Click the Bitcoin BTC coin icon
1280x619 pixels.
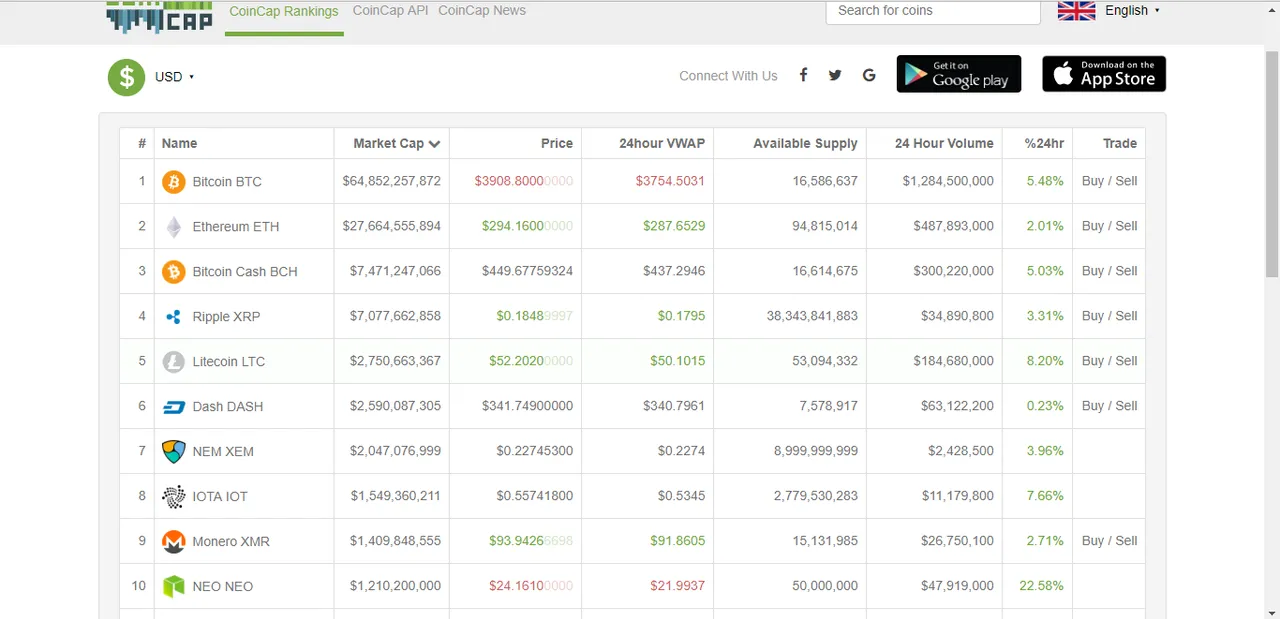click(x=174, y=182)
